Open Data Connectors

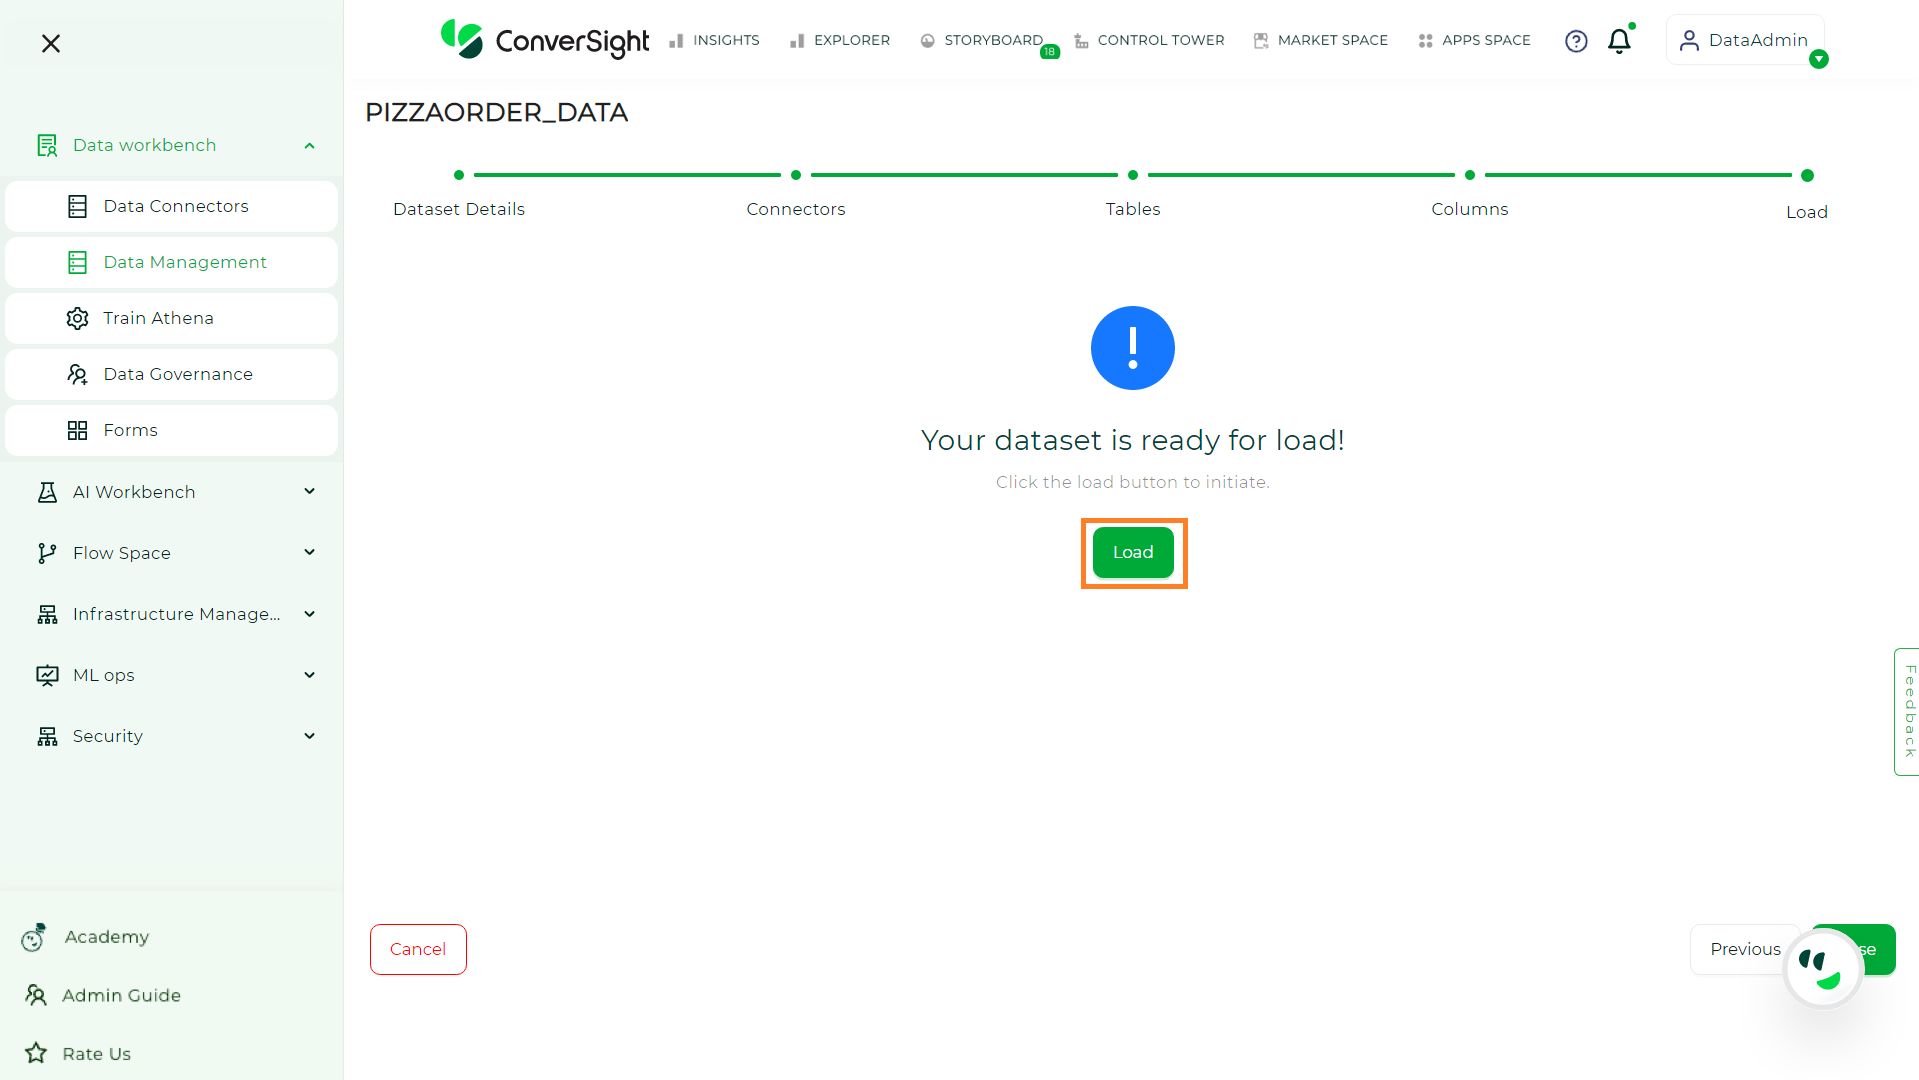coord(171,206)
